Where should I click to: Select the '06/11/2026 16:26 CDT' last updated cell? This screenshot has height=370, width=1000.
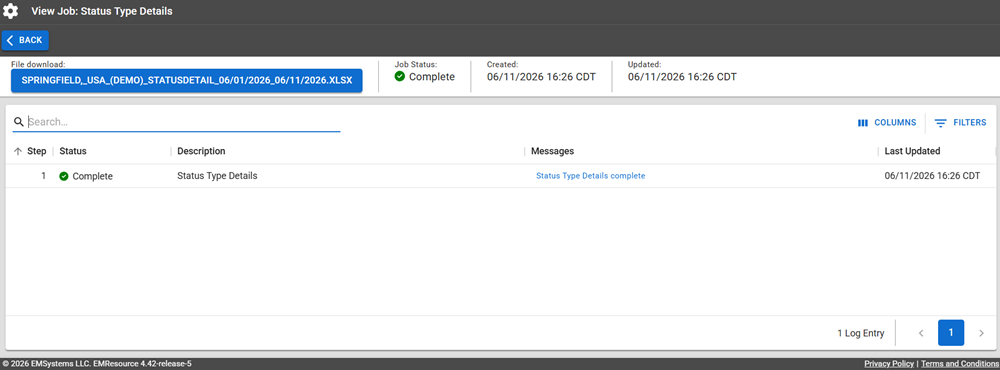pyautogui.click(x=932, y=176)
